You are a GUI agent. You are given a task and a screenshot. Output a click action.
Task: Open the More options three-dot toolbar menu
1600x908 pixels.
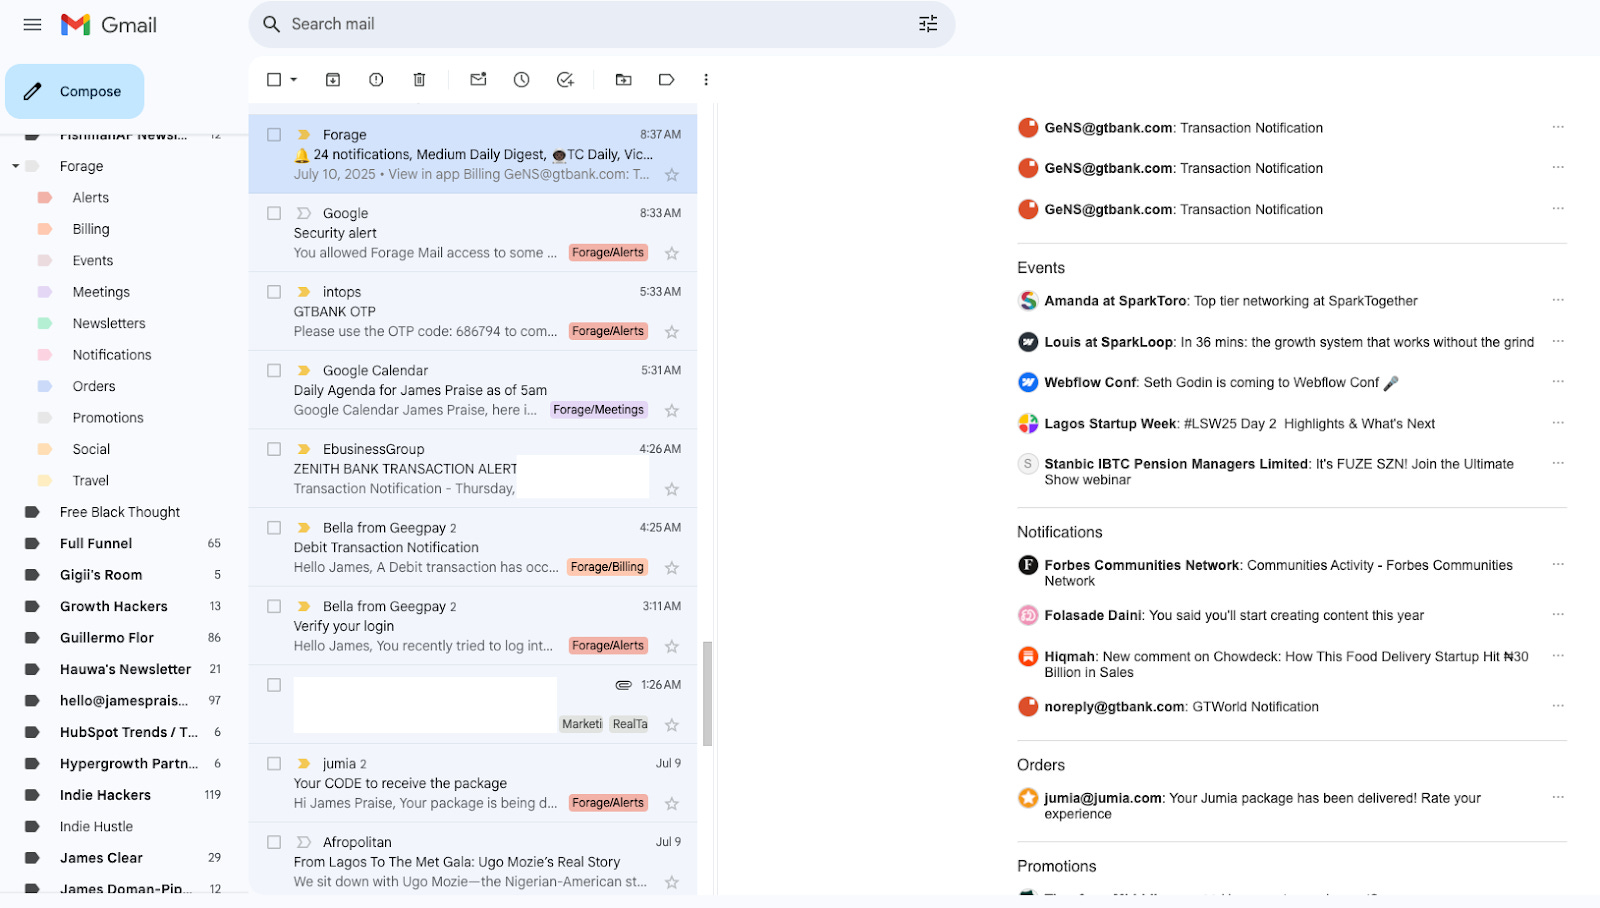(x=706, y=80)
